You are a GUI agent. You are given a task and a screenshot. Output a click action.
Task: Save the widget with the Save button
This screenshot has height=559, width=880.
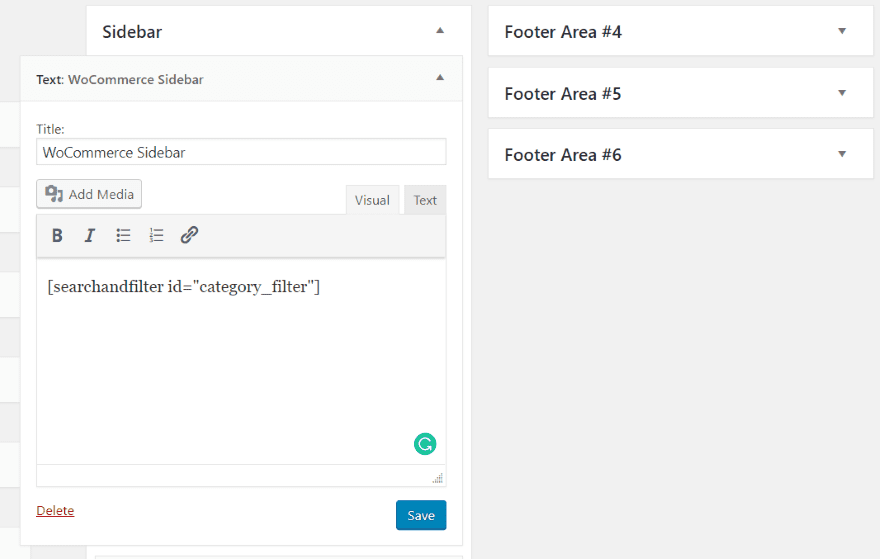click(421, 515)
